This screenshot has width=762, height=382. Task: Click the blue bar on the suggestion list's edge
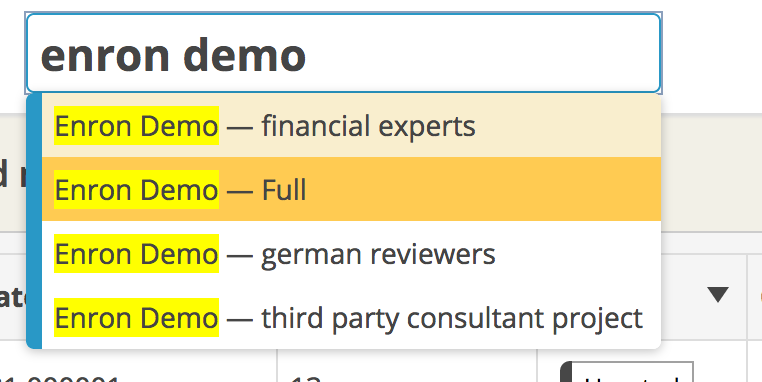[34, 221]
